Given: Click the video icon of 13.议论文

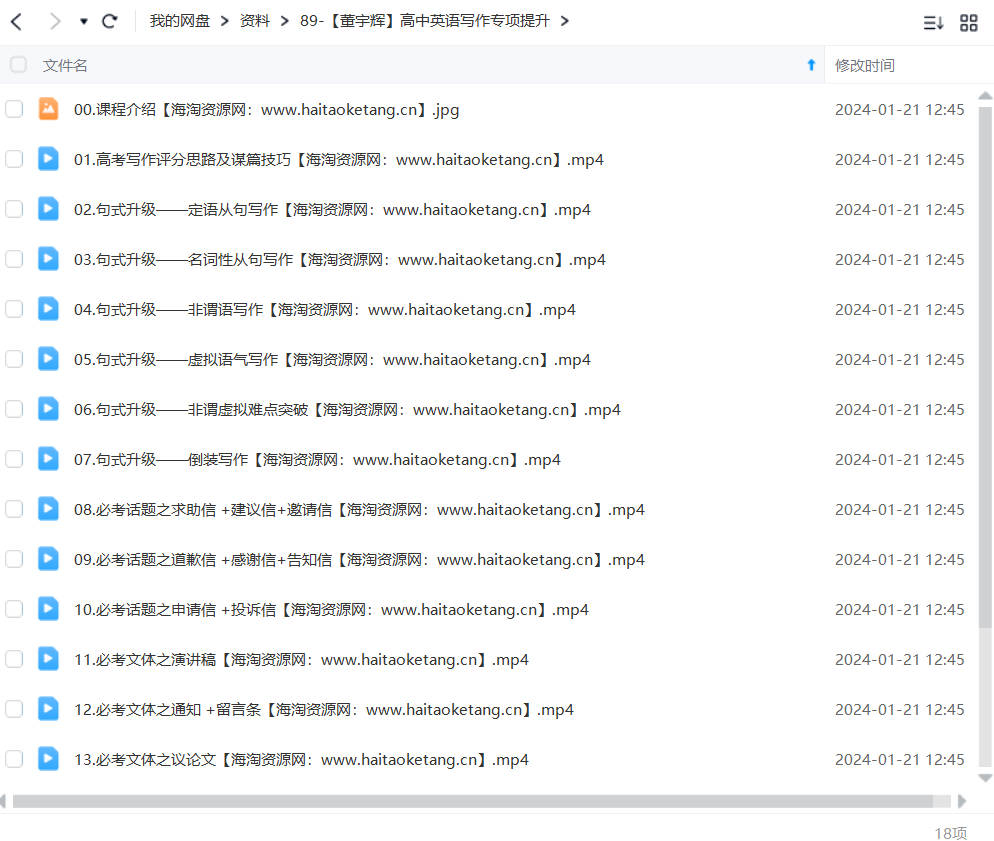Looking at the screenshot, I should (x=48, y=759).
